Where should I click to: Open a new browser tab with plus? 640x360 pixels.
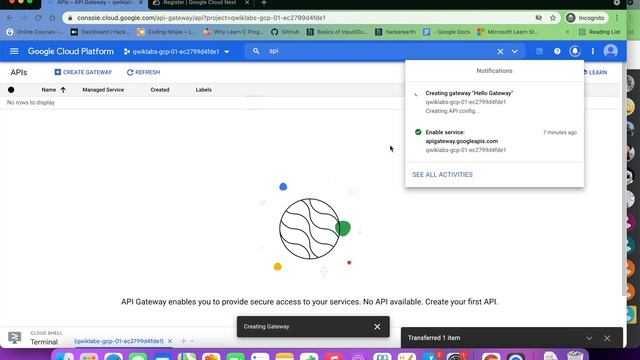pos(264,3)
